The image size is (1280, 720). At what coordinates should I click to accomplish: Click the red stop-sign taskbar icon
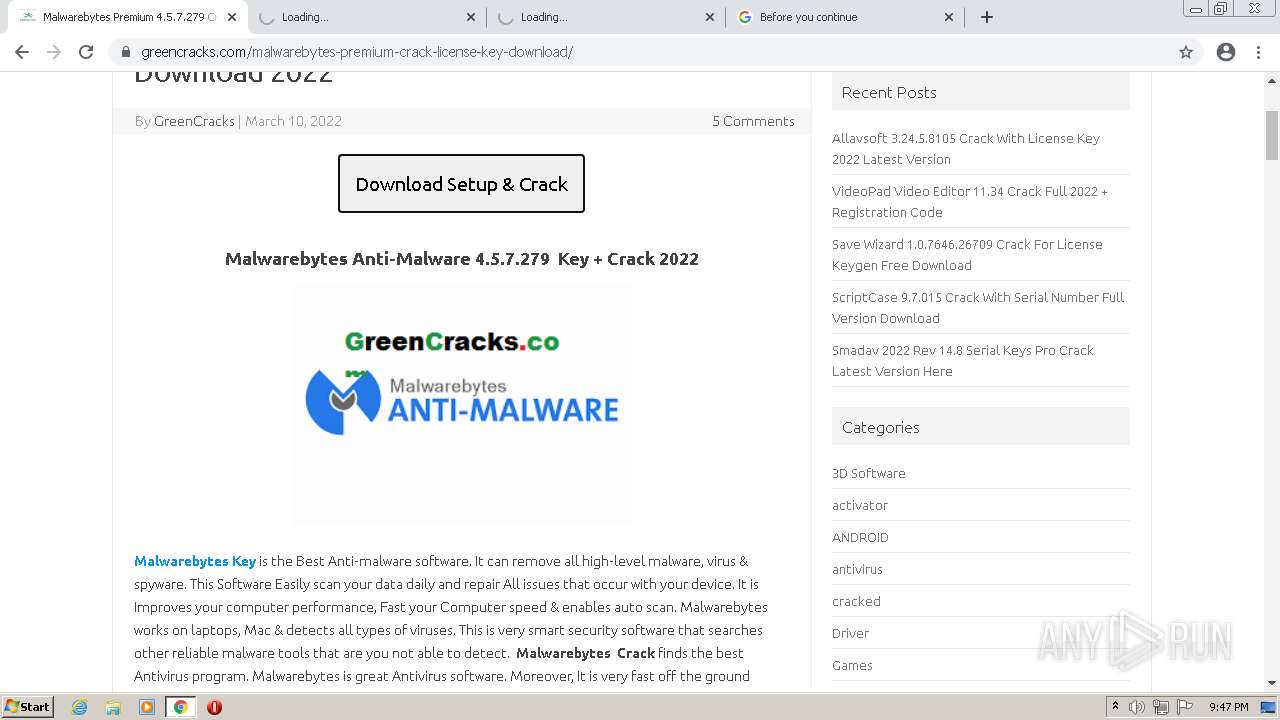(214, 707)
